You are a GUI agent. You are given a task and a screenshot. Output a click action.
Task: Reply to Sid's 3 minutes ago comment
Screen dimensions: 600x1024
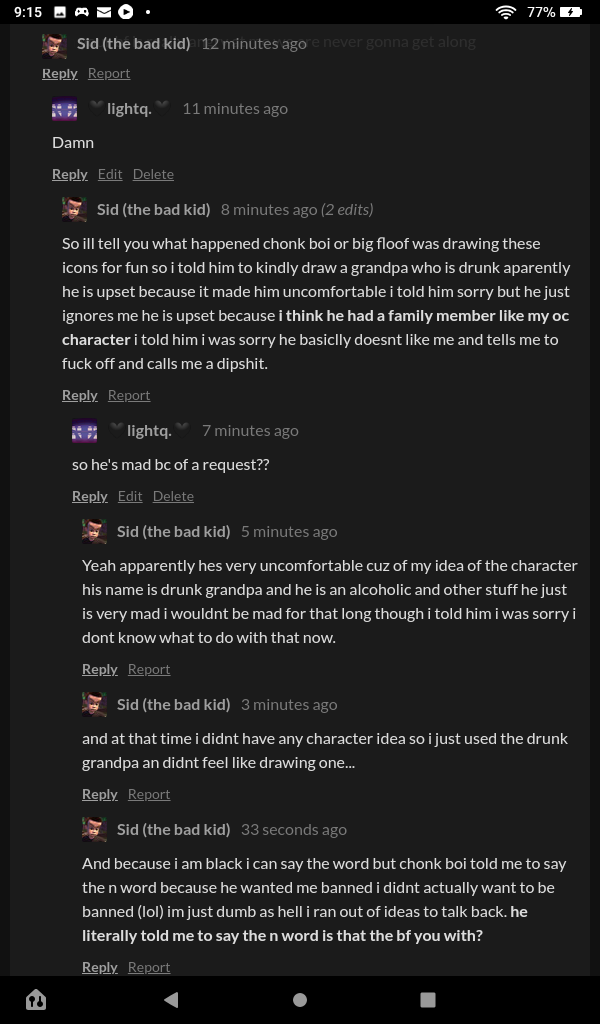tap(99, 794)
